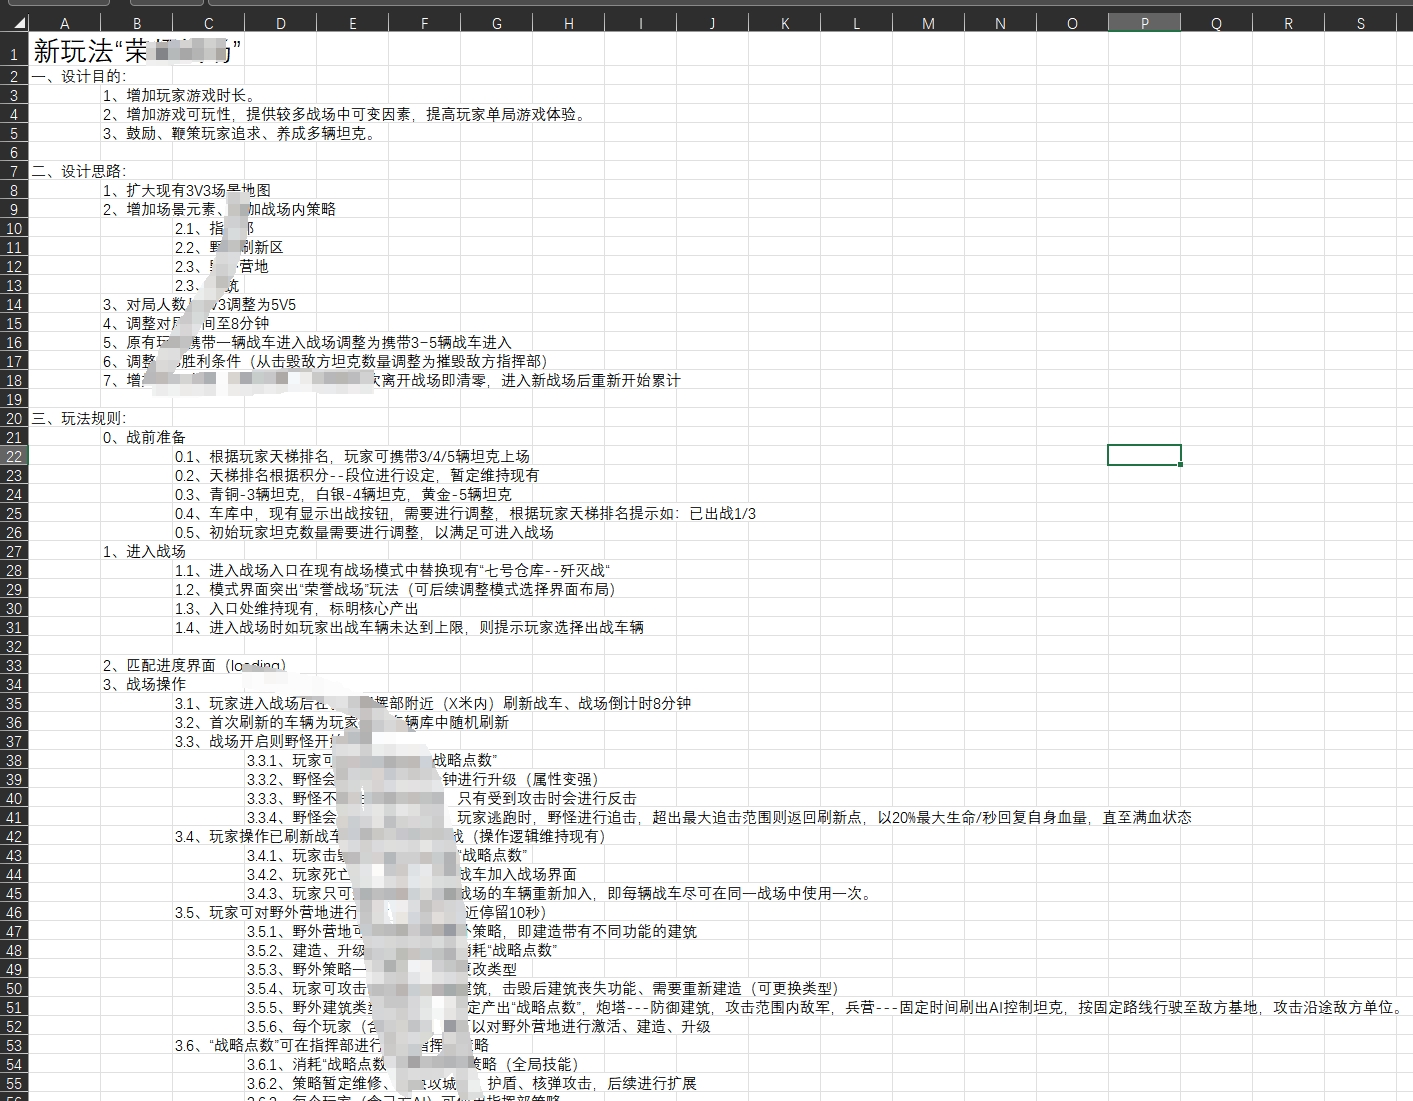Viewport: 1413px width, 1101px height.
Task: Click '1.2、模式界面突出“荣誉战场”玩法' line
Action: click(395, 589)
